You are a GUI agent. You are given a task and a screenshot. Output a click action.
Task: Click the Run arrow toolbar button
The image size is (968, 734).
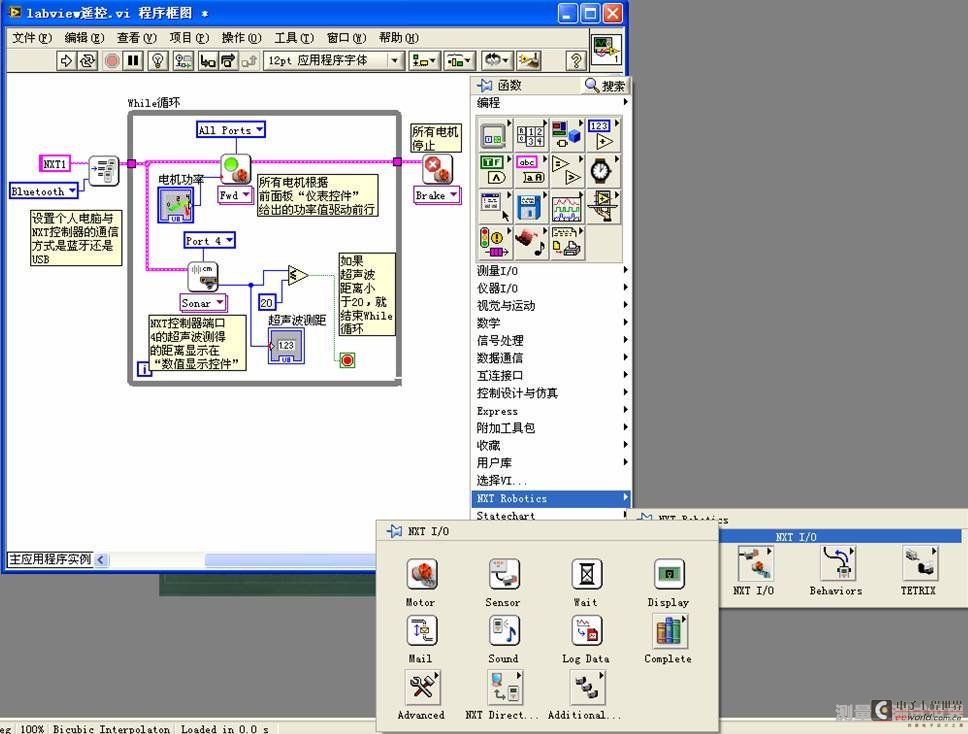pos(65,60)
